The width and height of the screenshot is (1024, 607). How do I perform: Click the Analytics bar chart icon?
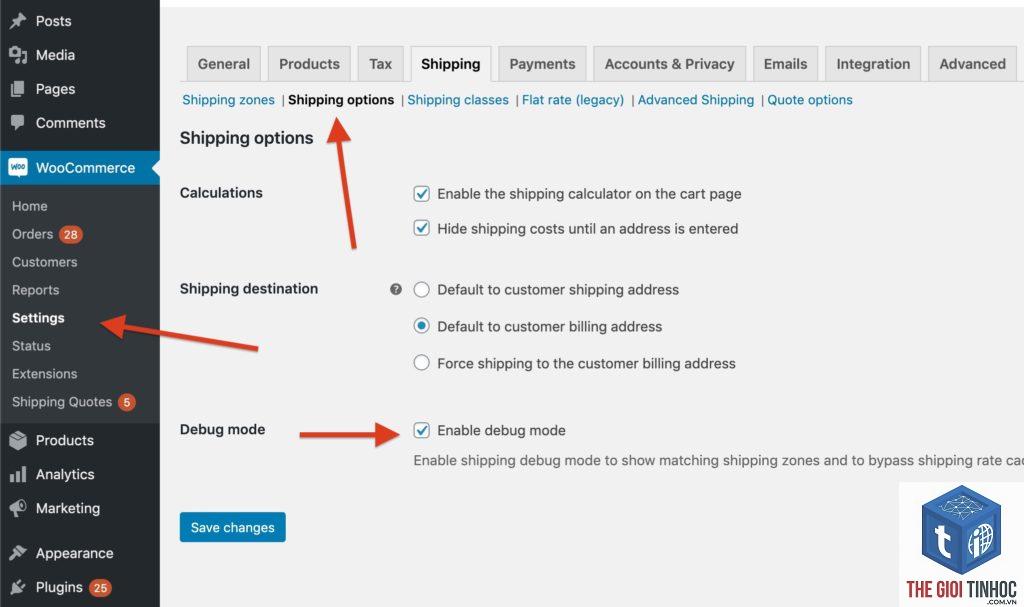(x=18, y=474)
